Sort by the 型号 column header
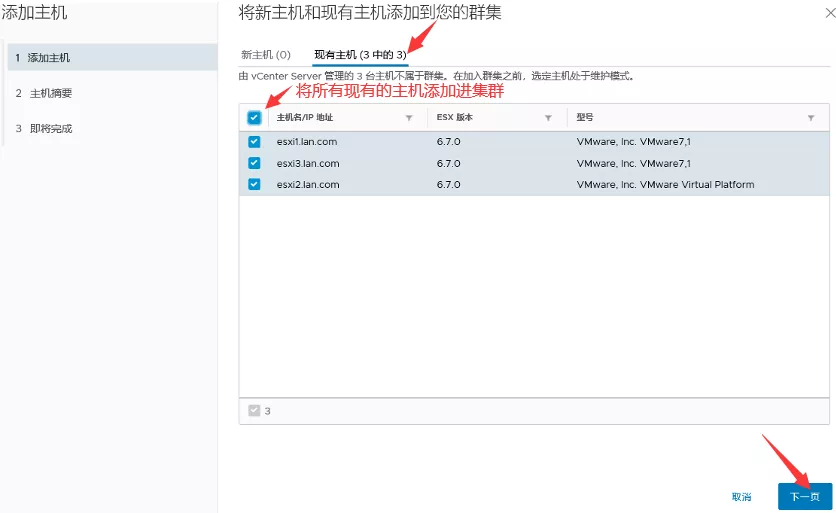 [x=585, y=118]
